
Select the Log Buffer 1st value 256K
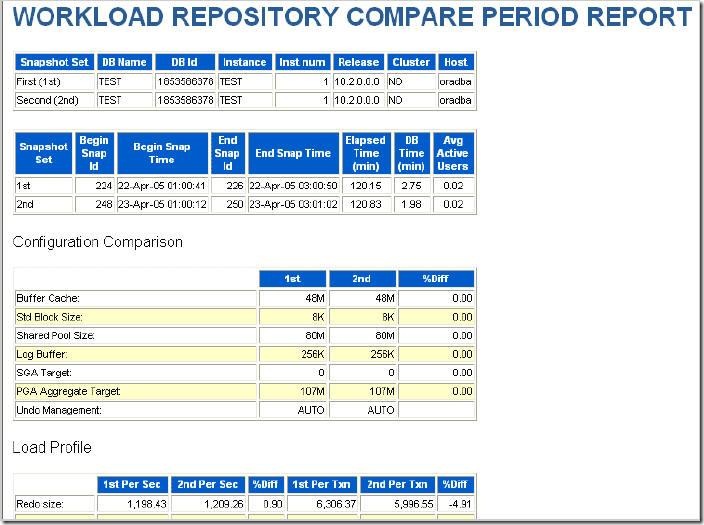[x=292, y=354]
